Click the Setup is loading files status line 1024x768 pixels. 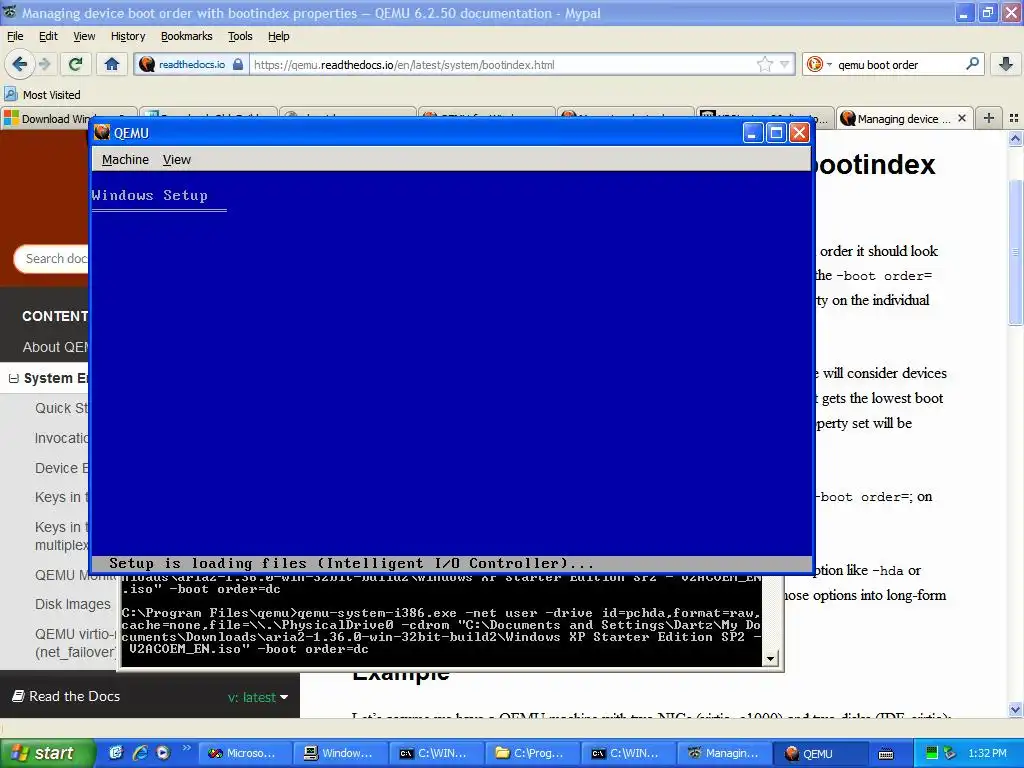[x=351, y=563]
